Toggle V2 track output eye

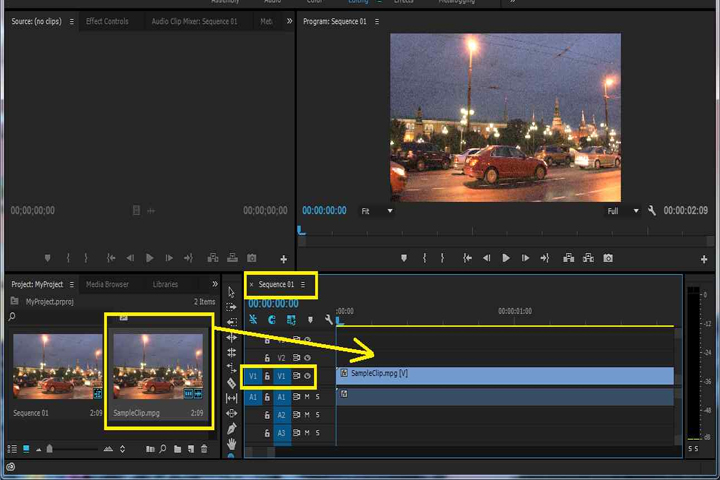pyautogui.click(x=308, y=358)
